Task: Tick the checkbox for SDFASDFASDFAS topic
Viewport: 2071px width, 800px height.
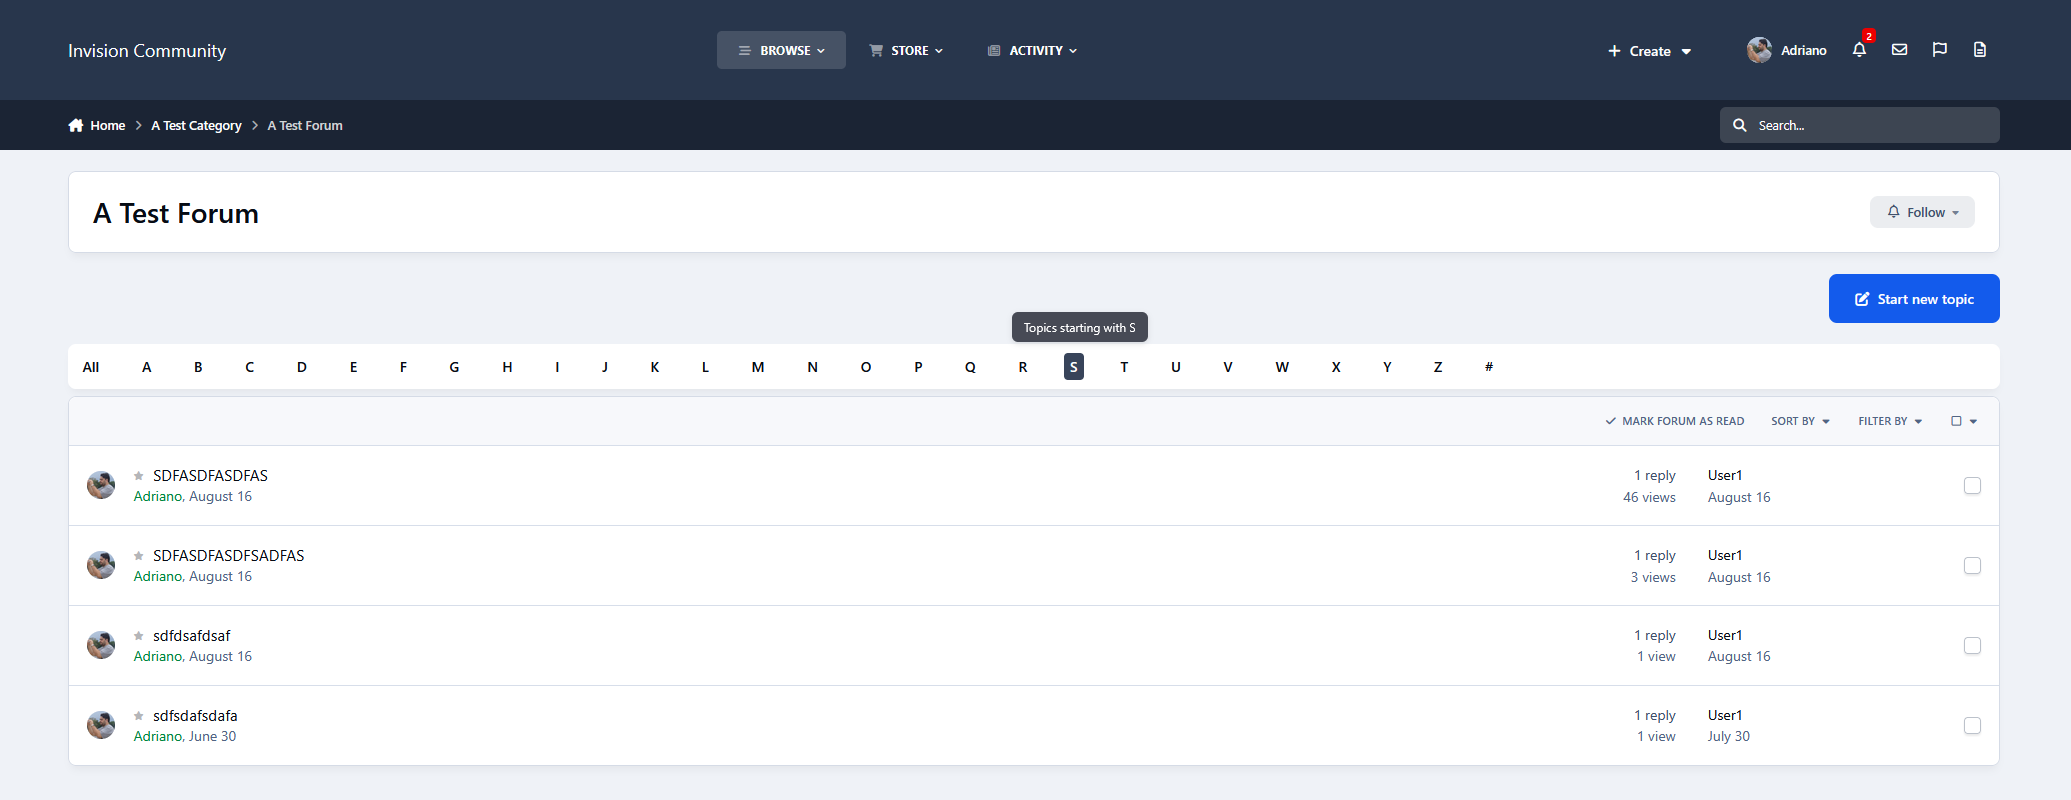Action: click(x=1972, y=486)
